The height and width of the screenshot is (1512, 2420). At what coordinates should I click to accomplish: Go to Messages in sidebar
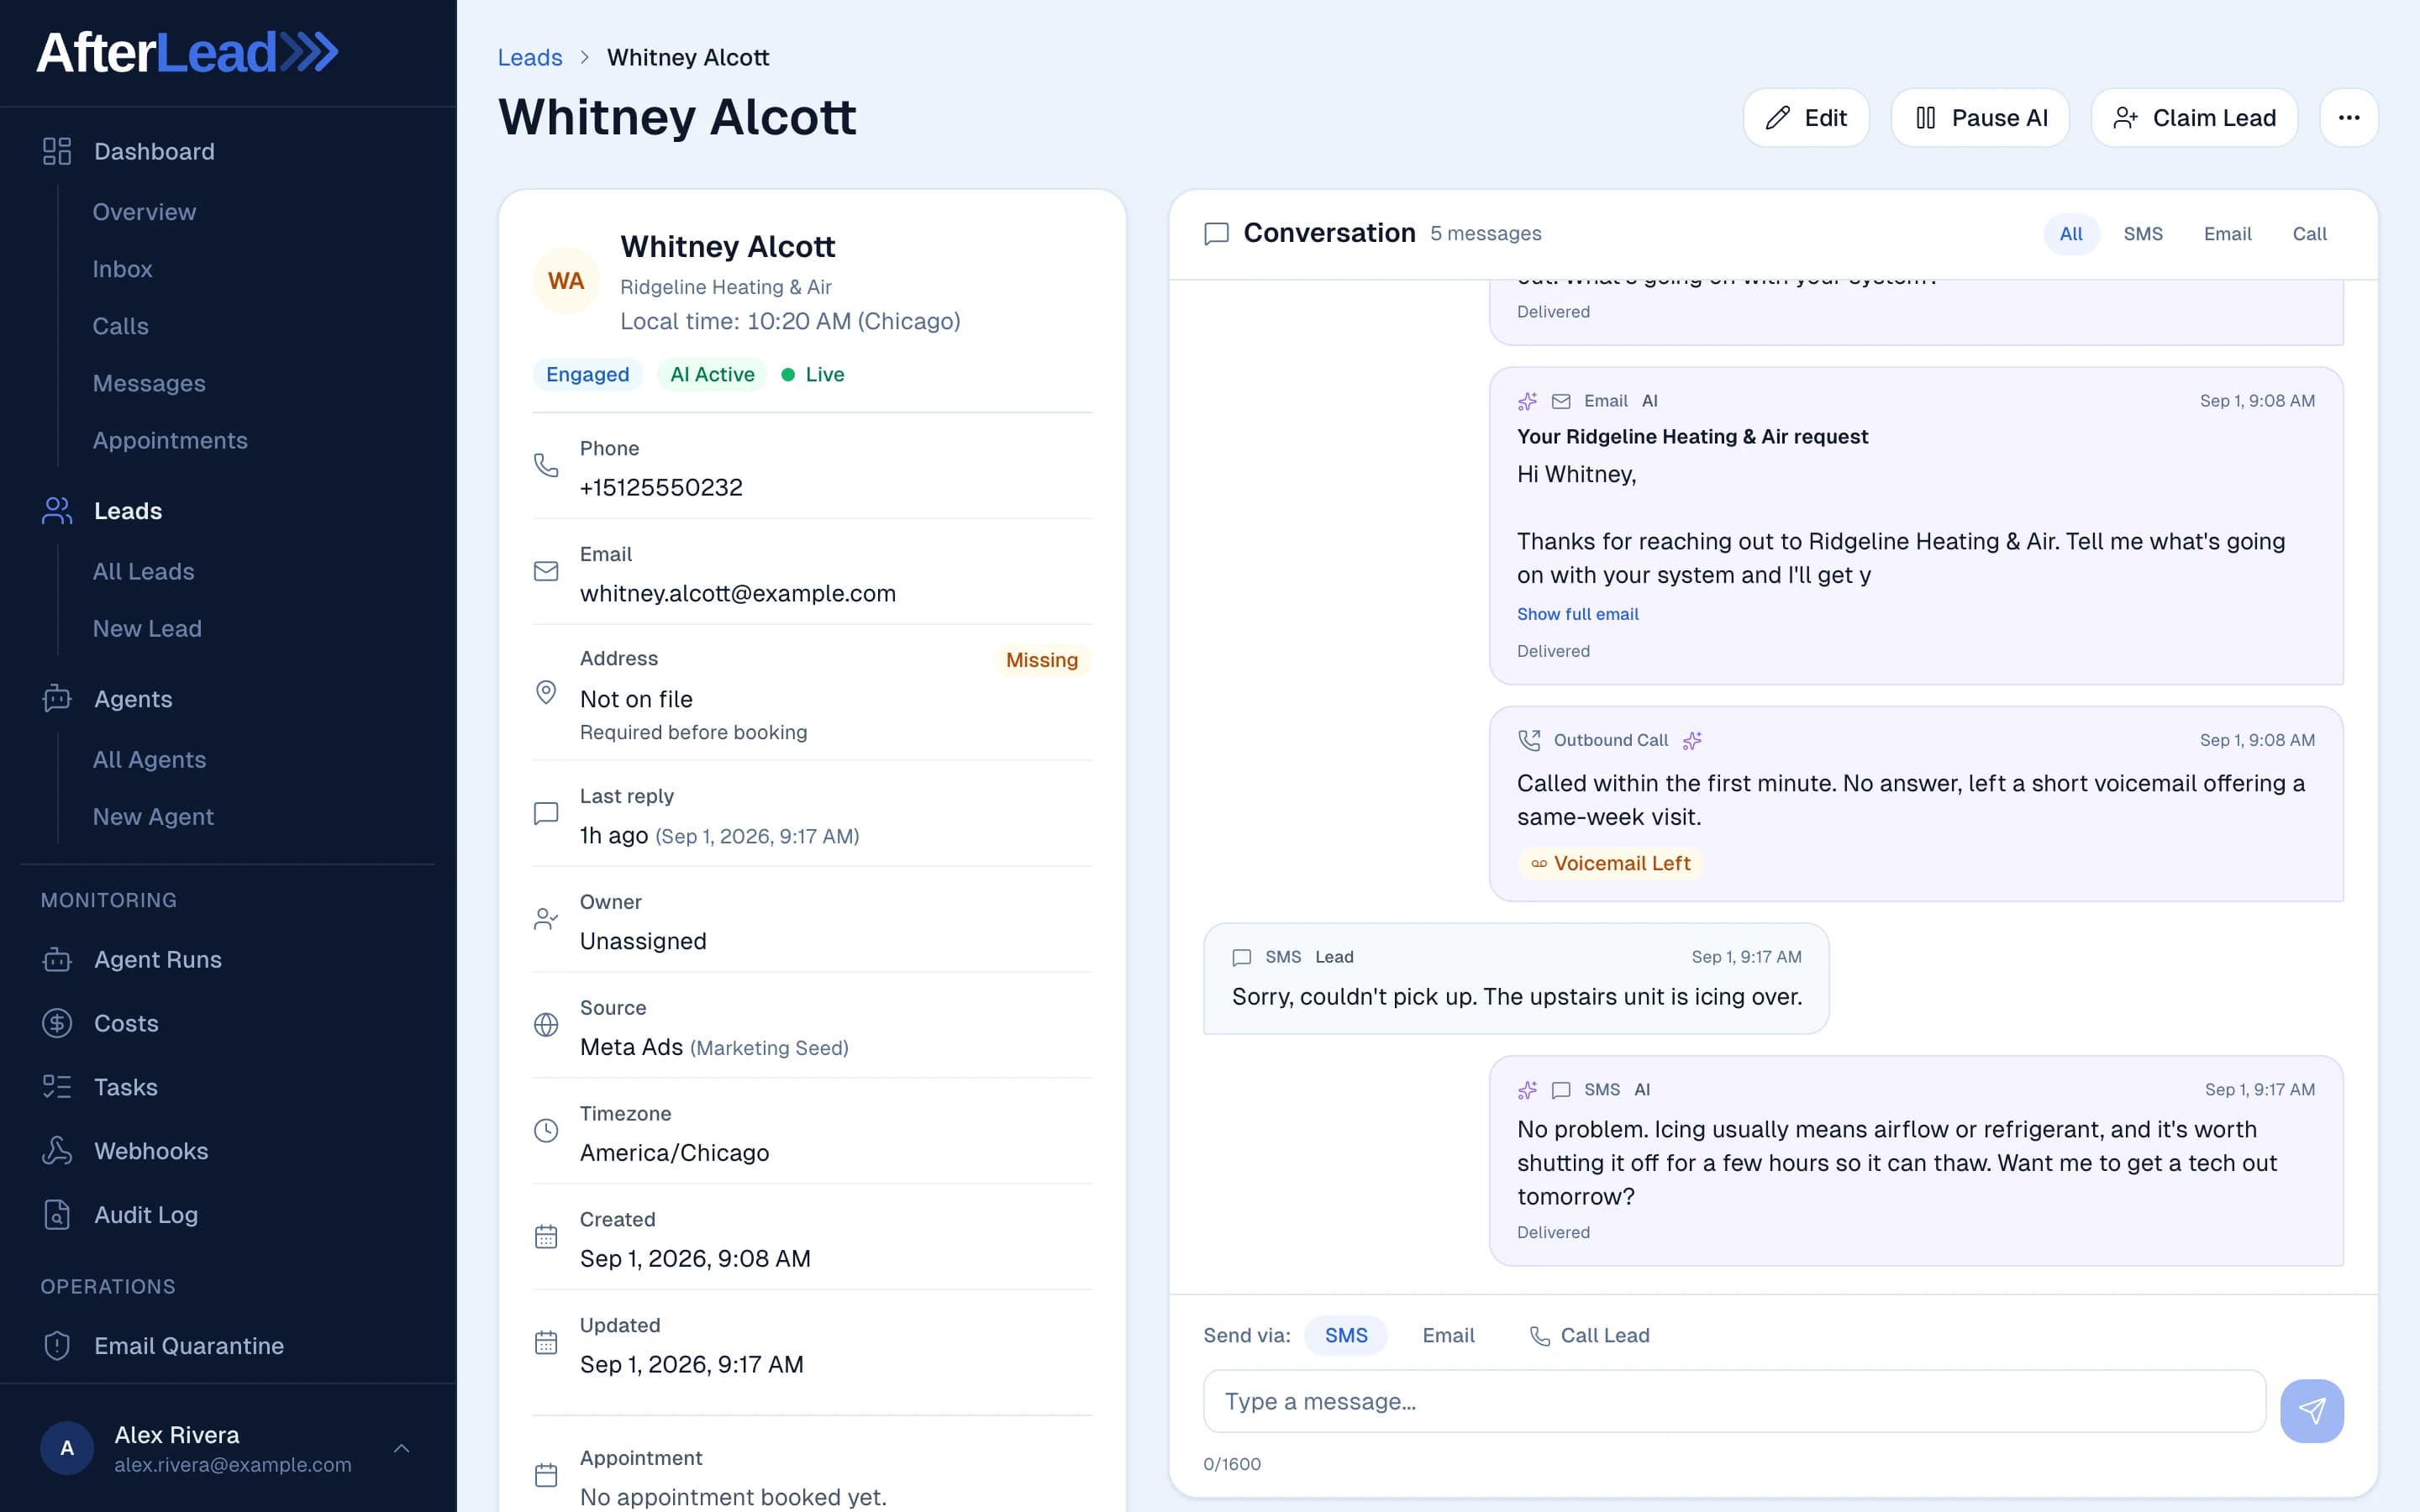(149, 383)
